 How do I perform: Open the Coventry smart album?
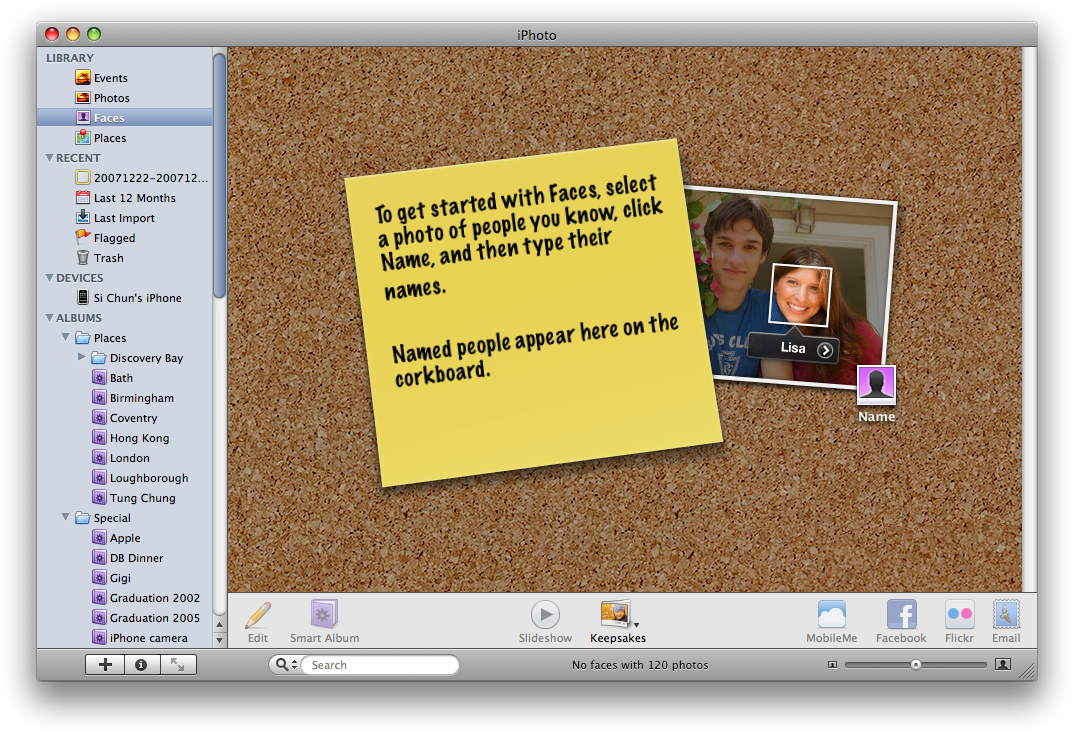[x=125, y=418]
